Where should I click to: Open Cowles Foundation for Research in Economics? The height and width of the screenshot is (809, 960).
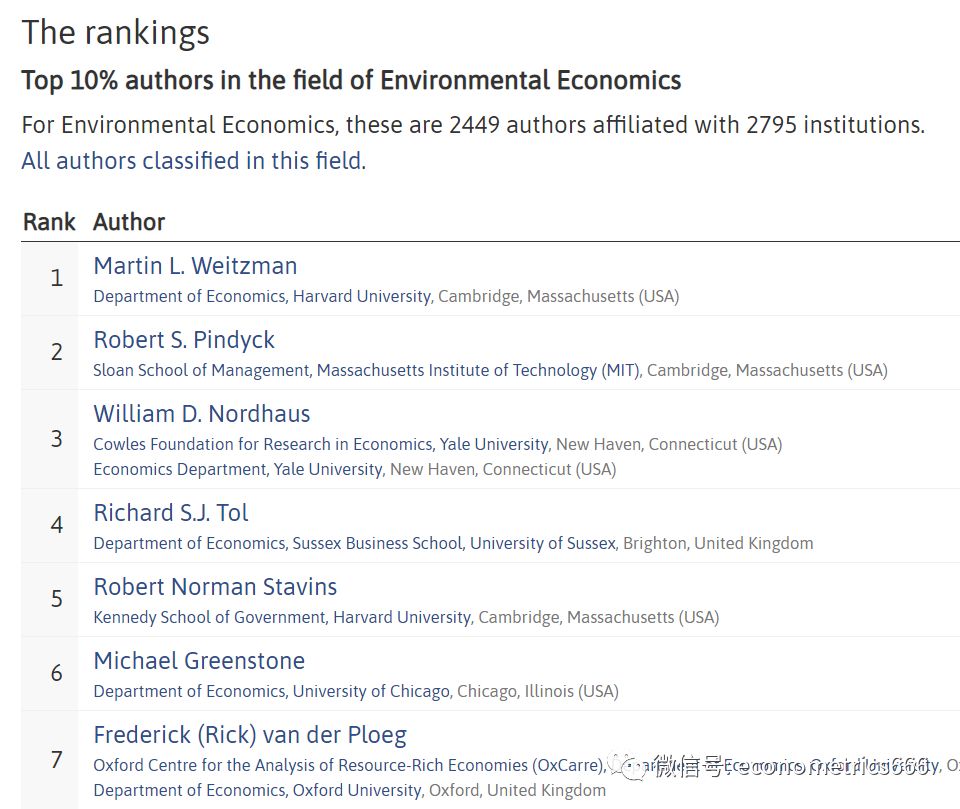tap(321, 444)
